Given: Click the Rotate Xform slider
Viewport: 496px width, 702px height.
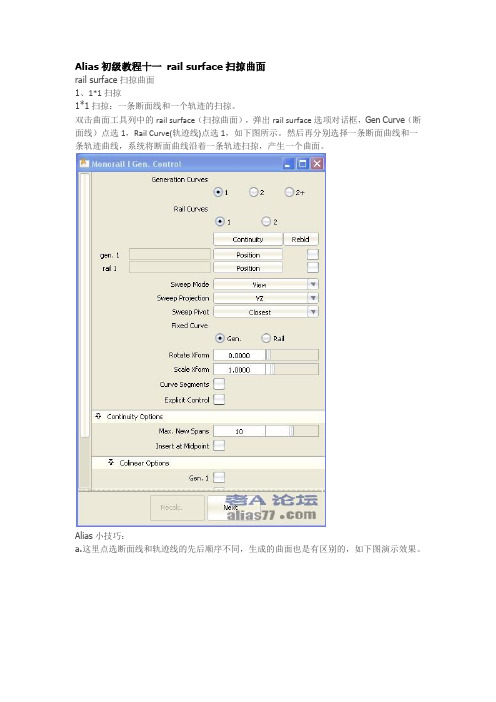Looking at the screenshot, I should 292,355.
